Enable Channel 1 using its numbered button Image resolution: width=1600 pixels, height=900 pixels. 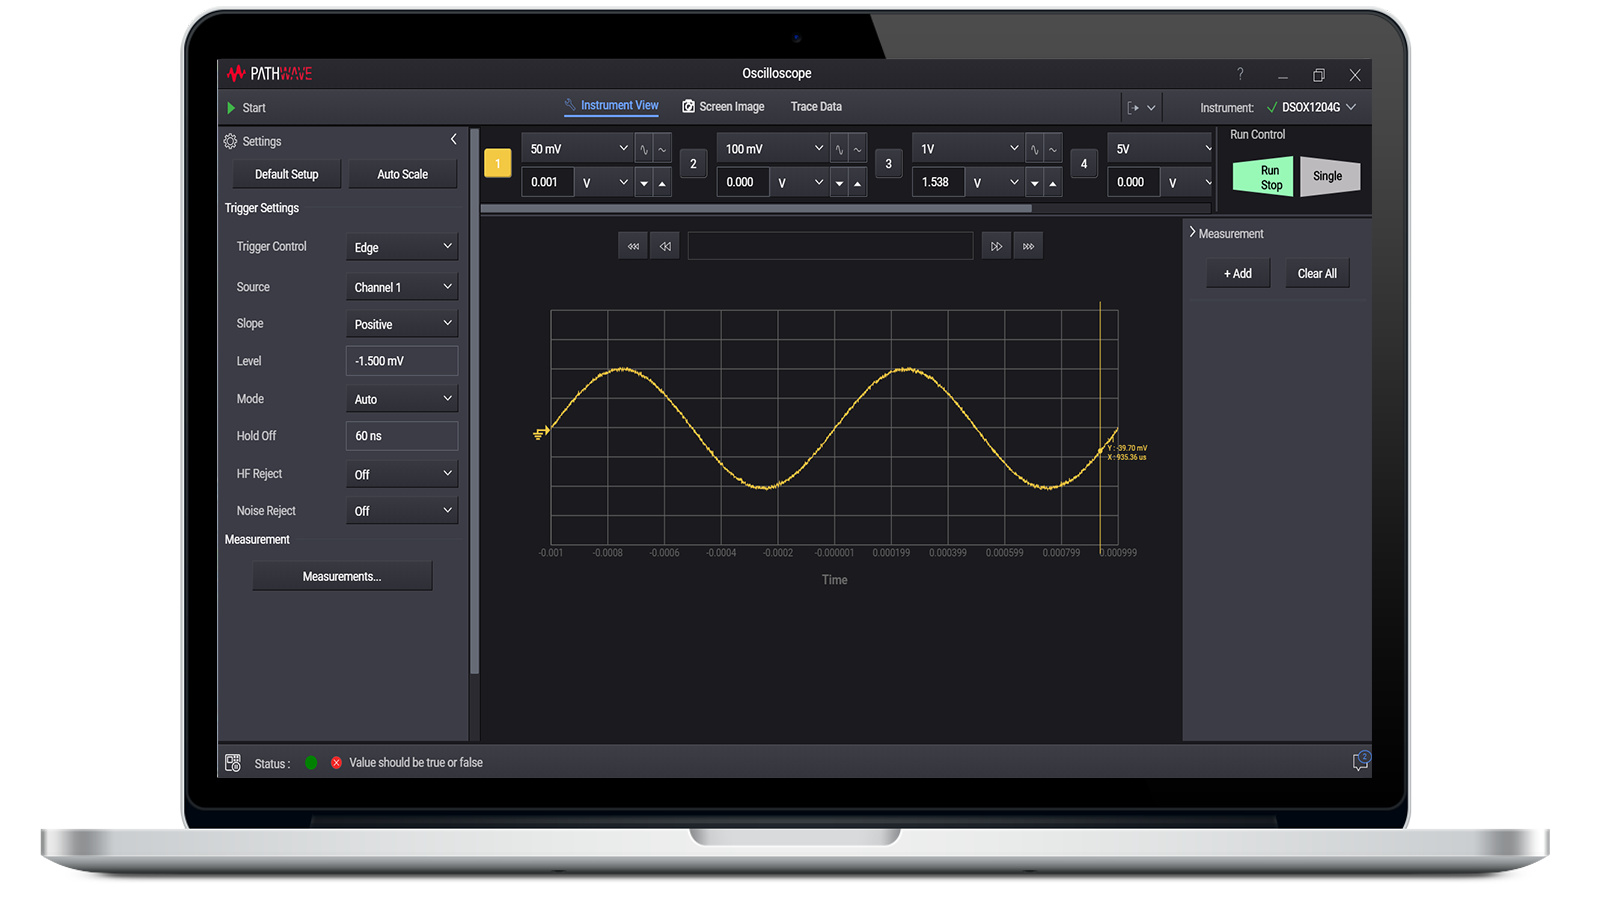(497, 163)
